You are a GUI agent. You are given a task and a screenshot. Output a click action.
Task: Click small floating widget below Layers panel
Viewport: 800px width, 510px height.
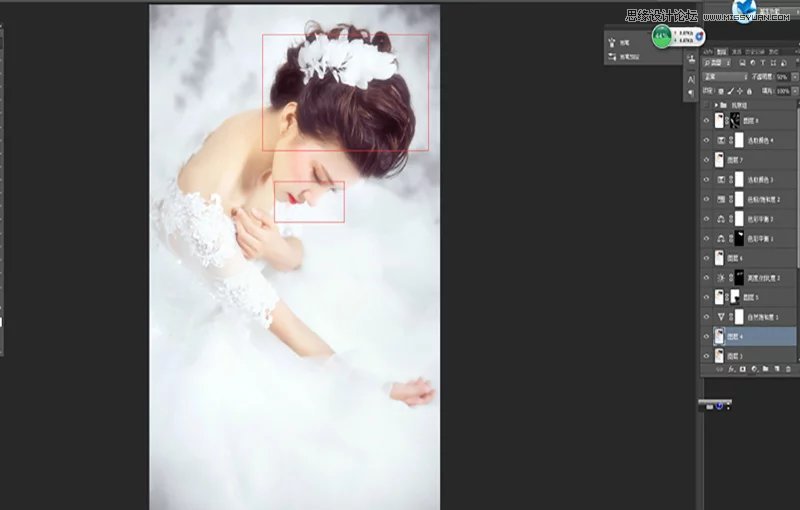click(715, 405)
